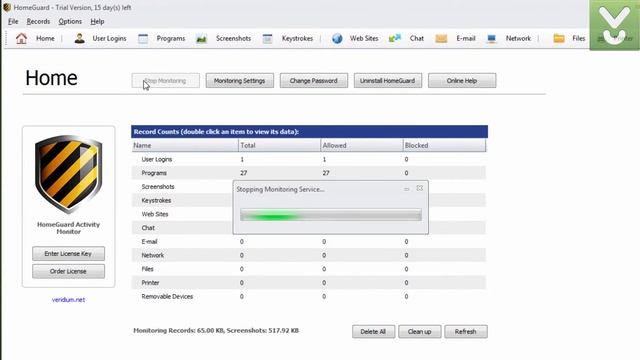Sort by Total column header
Viewport: 640px width, 360px height.
click(x=279, y=145)
